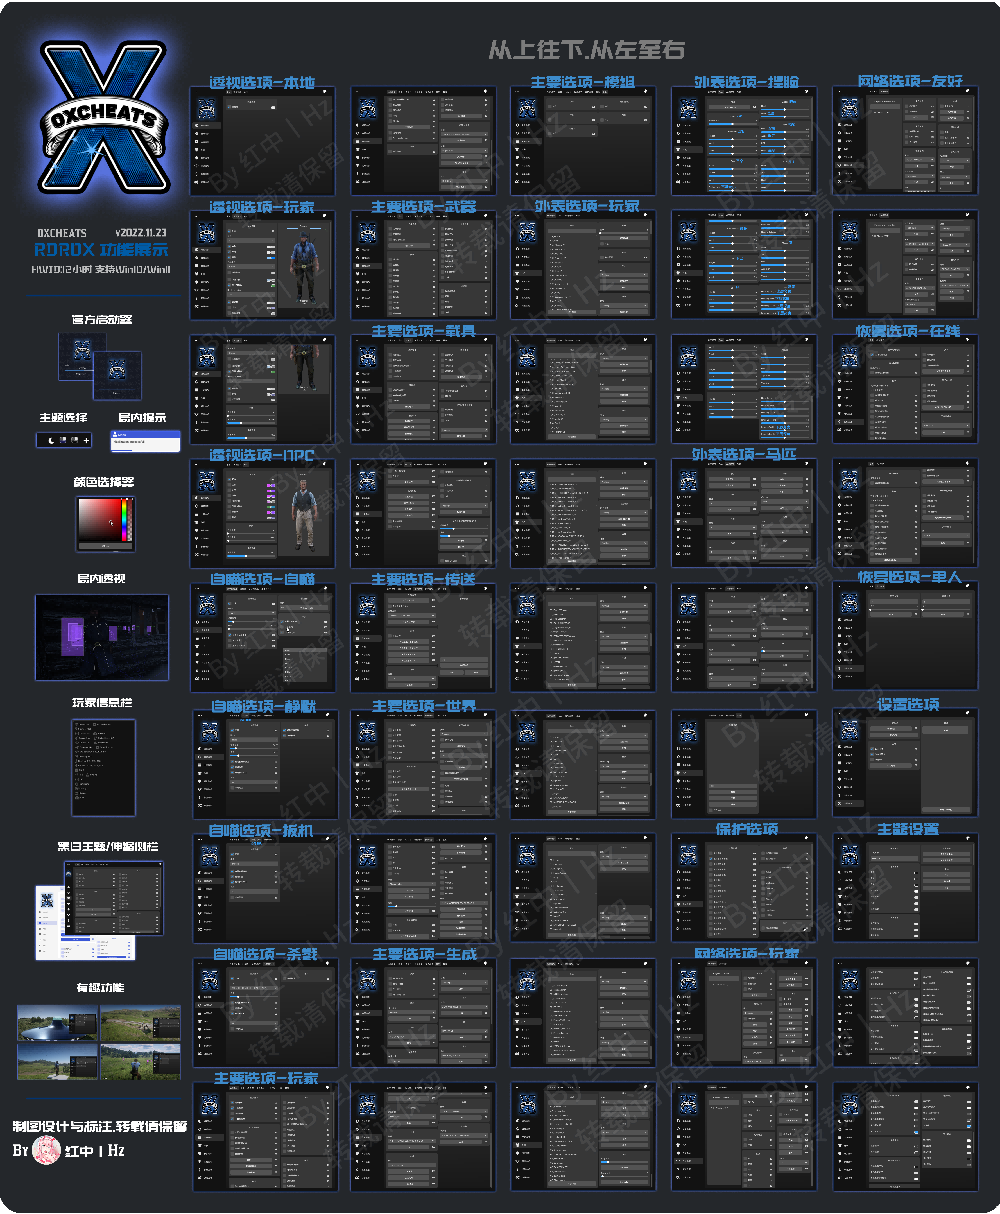
Task: Click the large OXCHEATS X logo
Action: pyautogui.click(x=103, y=118)
